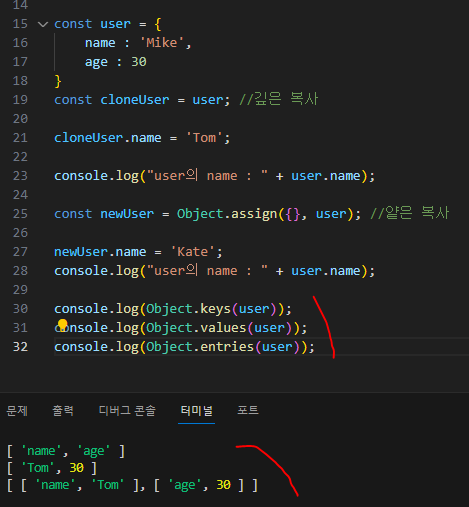Click the //얕은 복사 comment
This screenshot has height=507, width=469.
pyautogui.click(x=410, y=213)
